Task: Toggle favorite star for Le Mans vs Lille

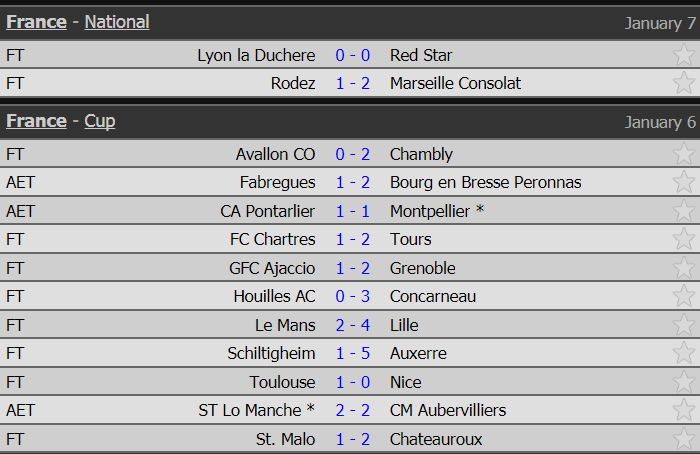Action: point(684,325)
